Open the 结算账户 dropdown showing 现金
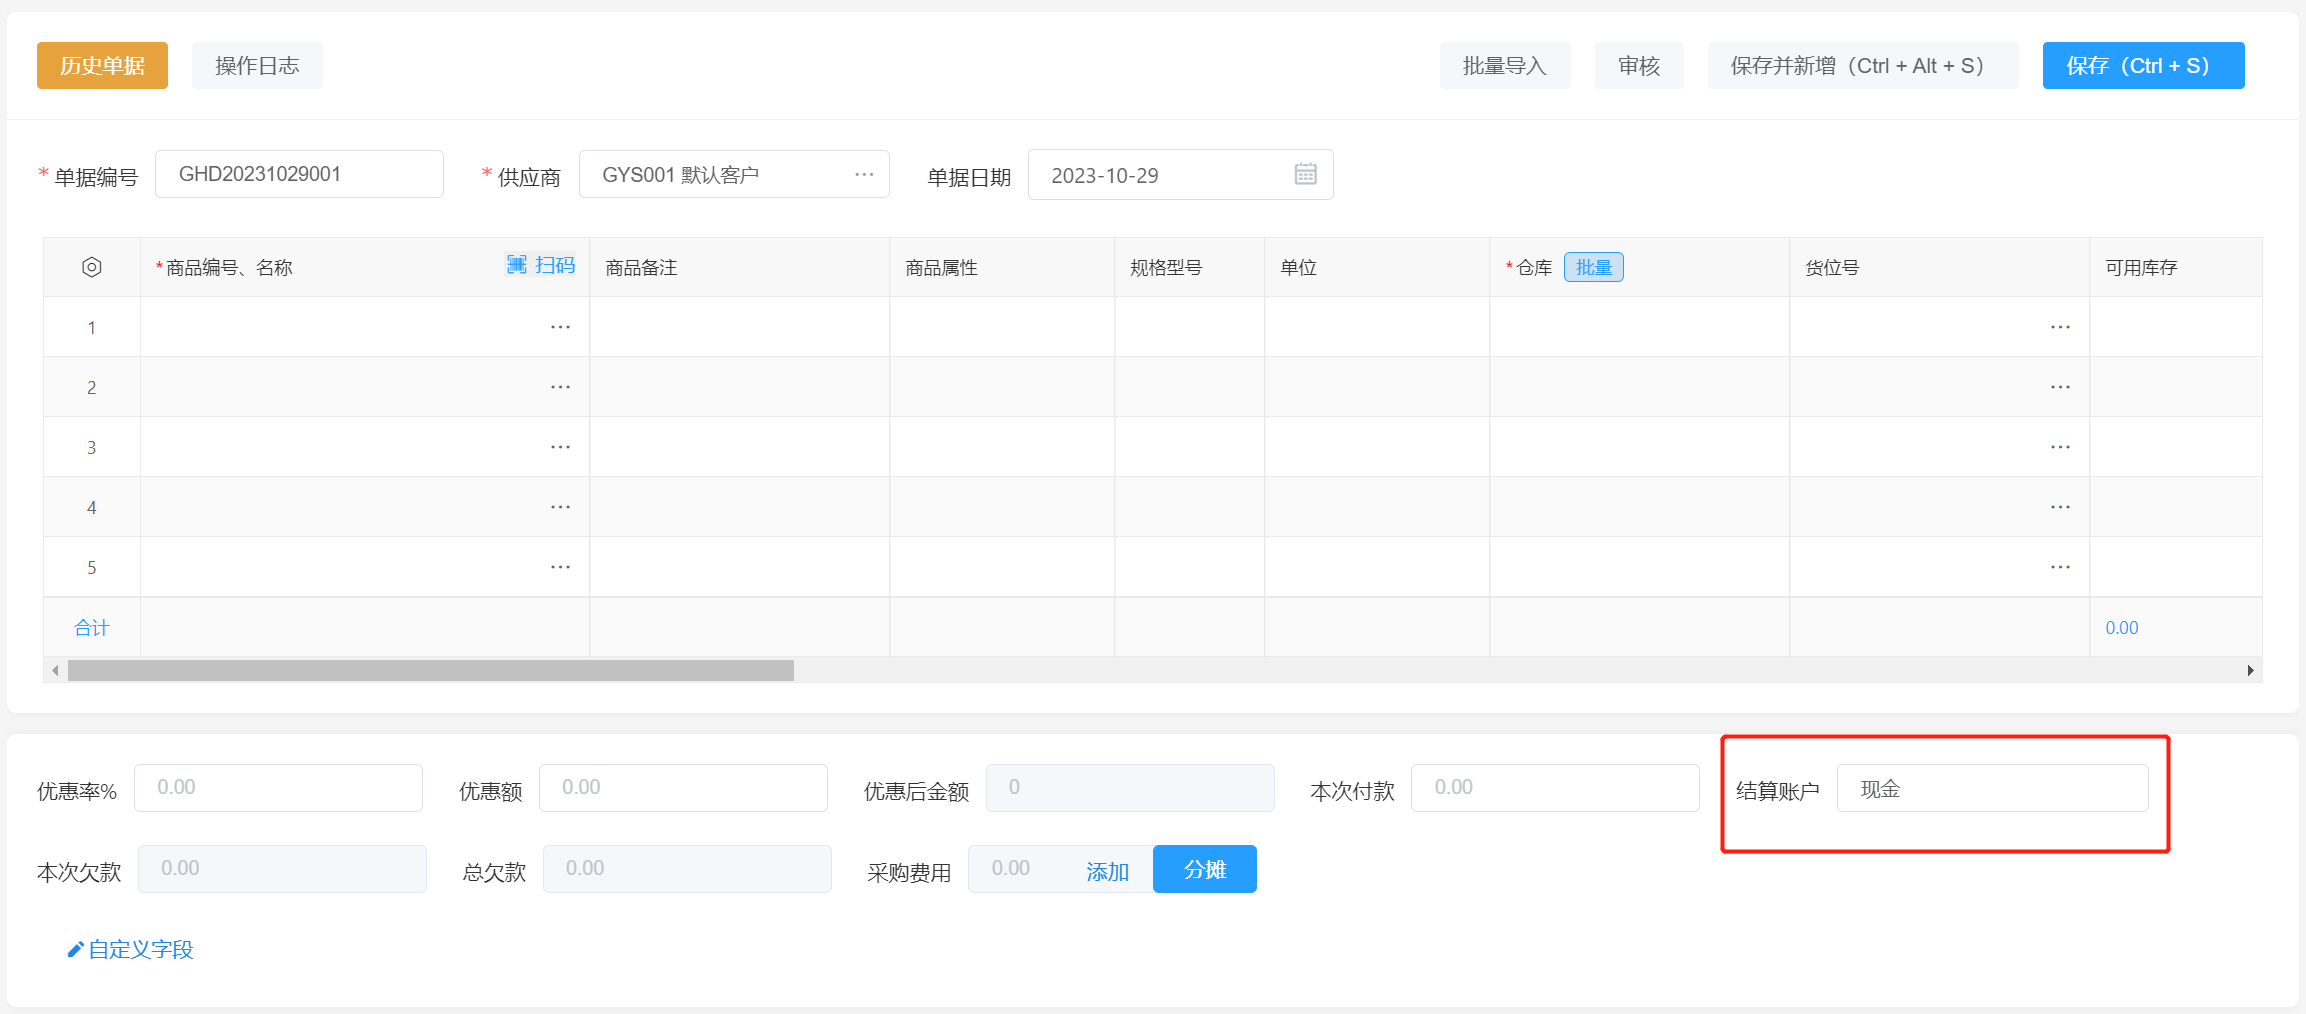 pos(1992,788)
